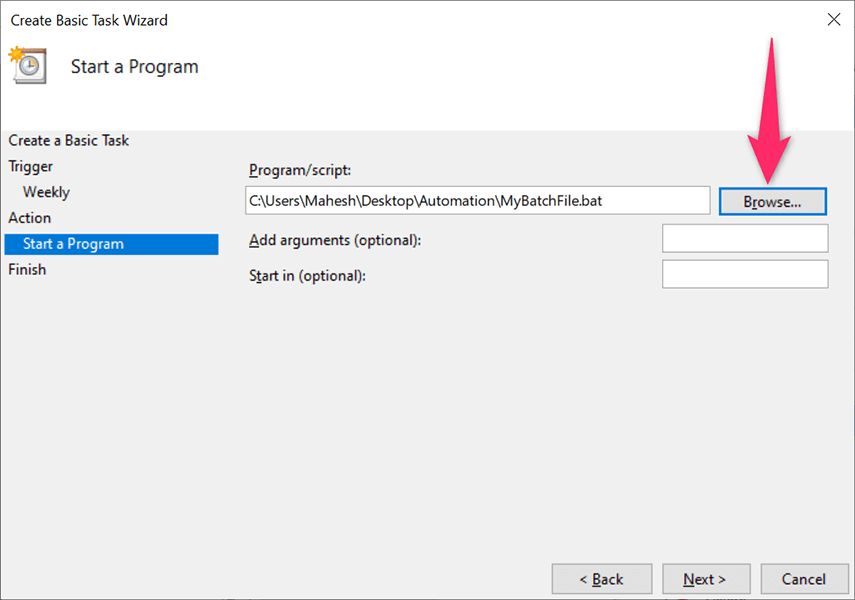
Task: Focus the Start in text box
Action: coord(745,274)
